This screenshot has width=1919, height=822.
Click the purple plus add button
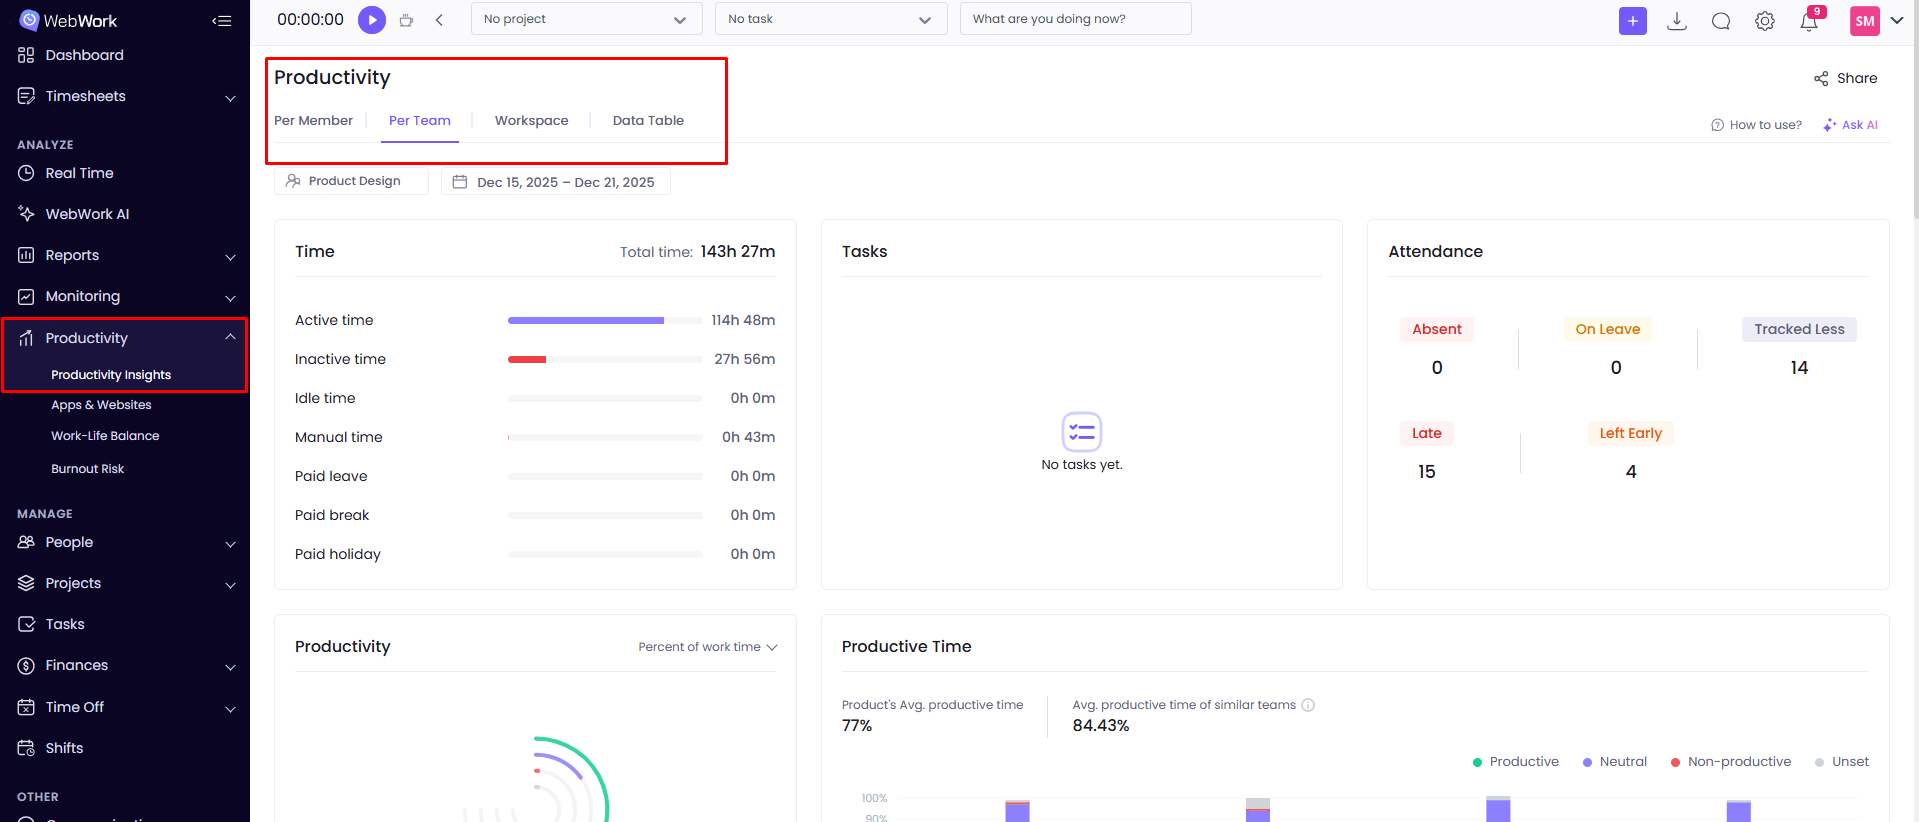1632,21
